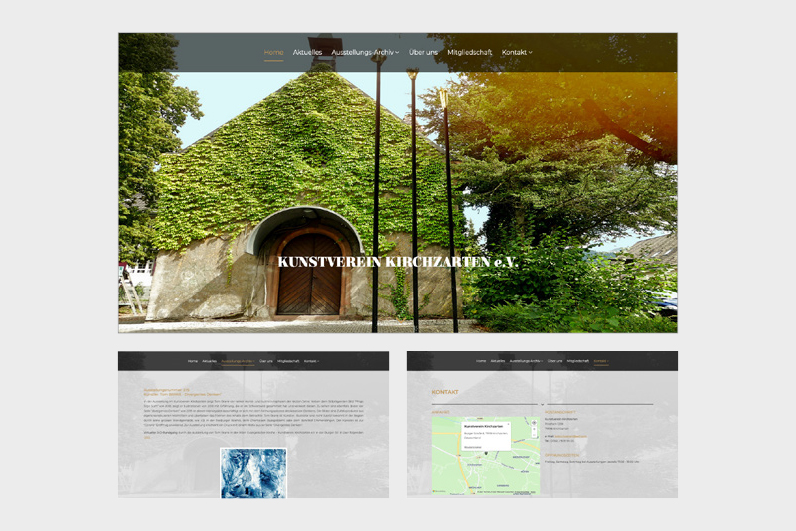This screenshot has width=796, height=531.
Task: Expand Kontakt in the exhibition page navigation
Action: pyautogui.click(x=311, y=361)
